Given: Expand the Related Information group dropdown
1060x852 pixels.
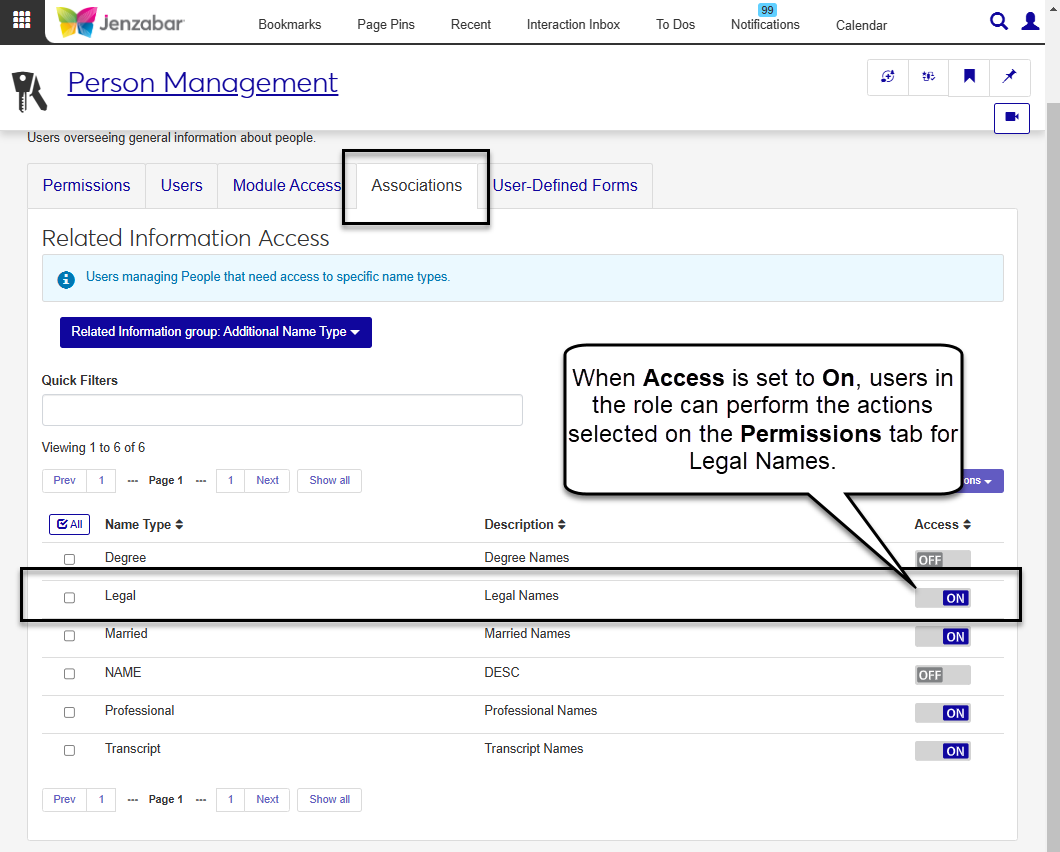Looking at the screenshot, I should 215,332.
